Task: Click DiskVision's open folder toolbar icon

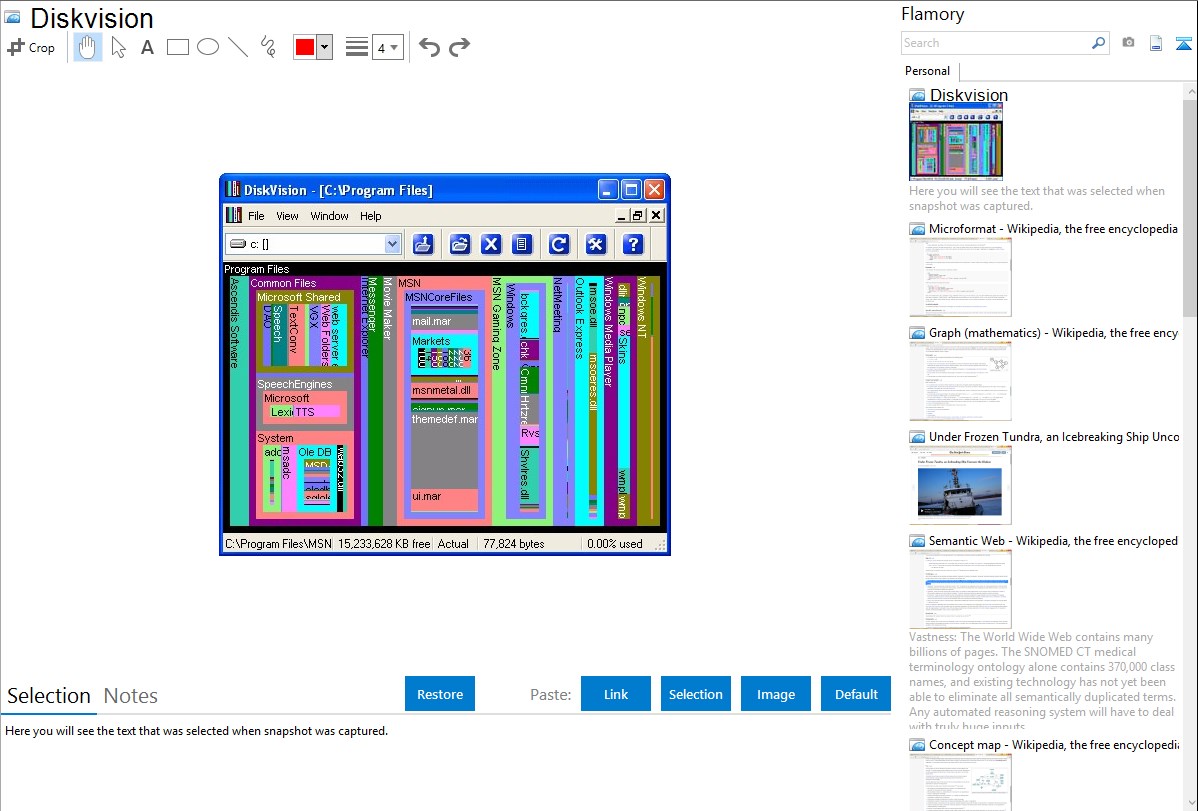Action: (x=460, y=244)
